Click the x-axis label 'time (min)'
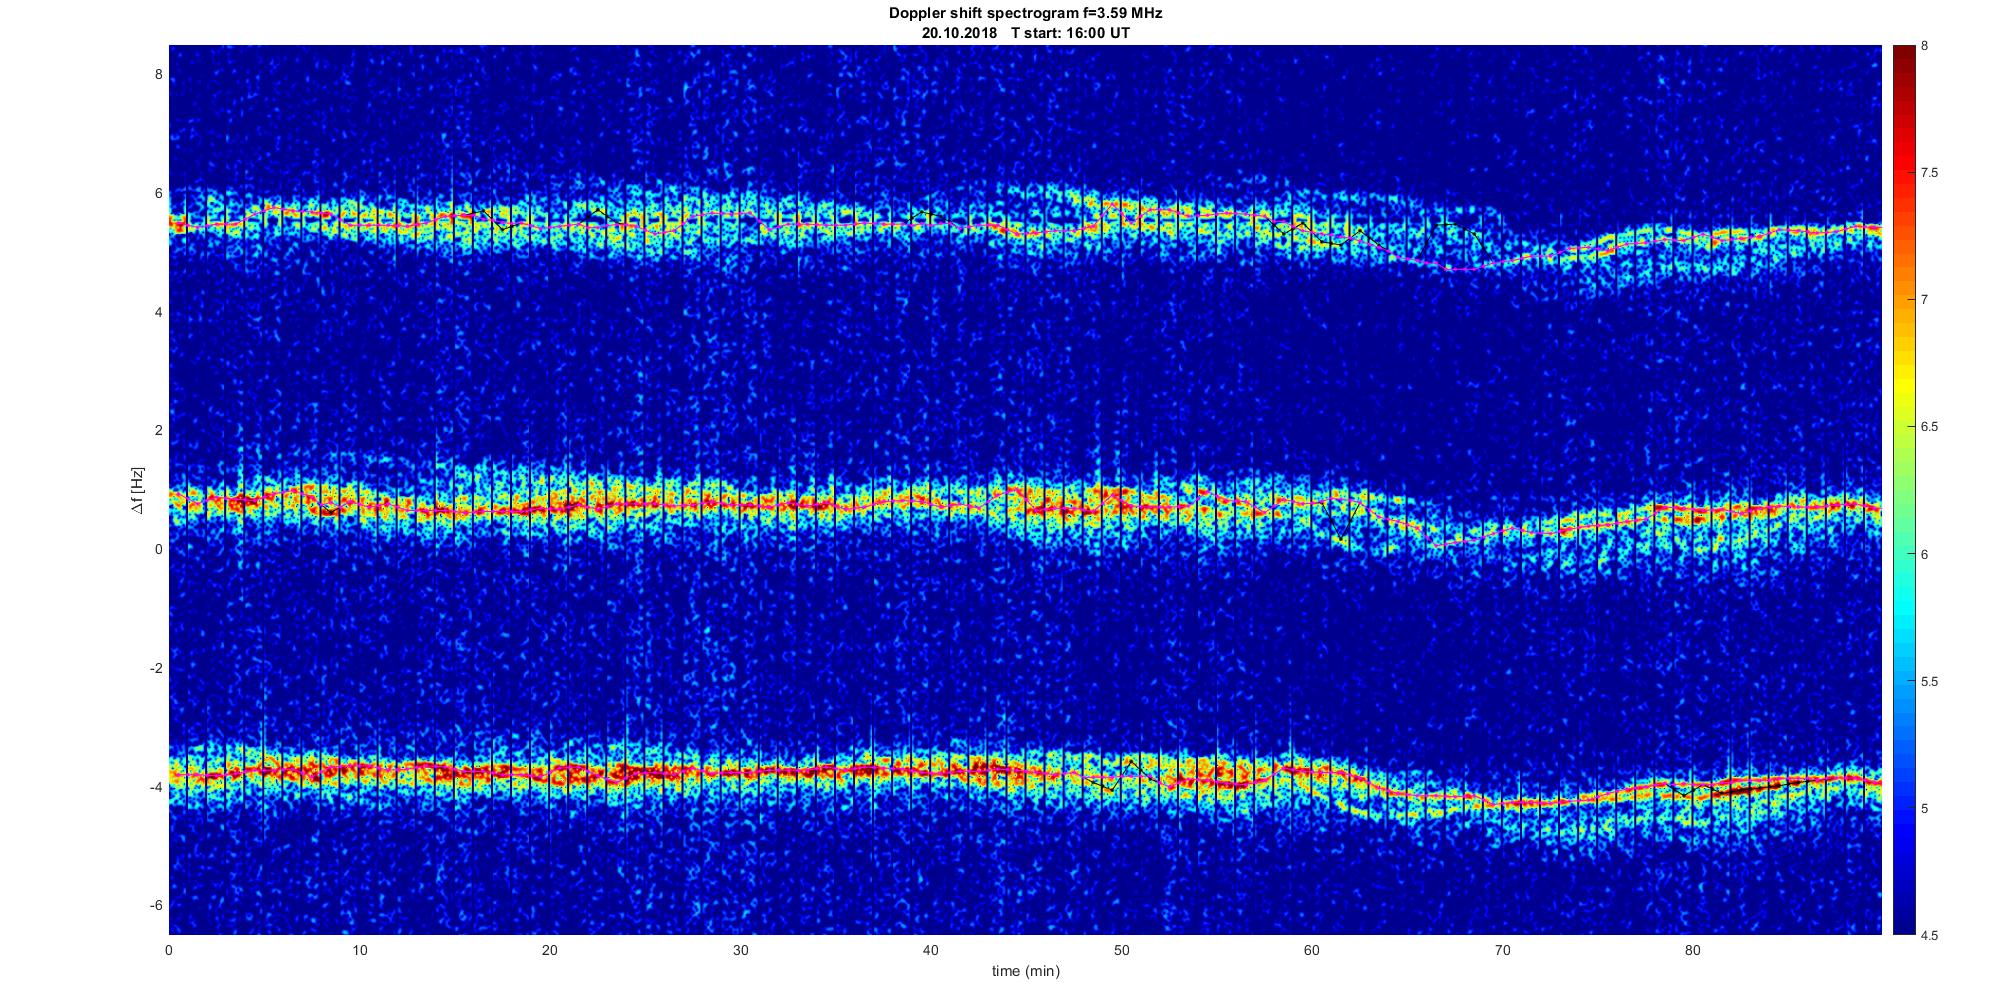2000x1003 pixels. [1025, 971]
